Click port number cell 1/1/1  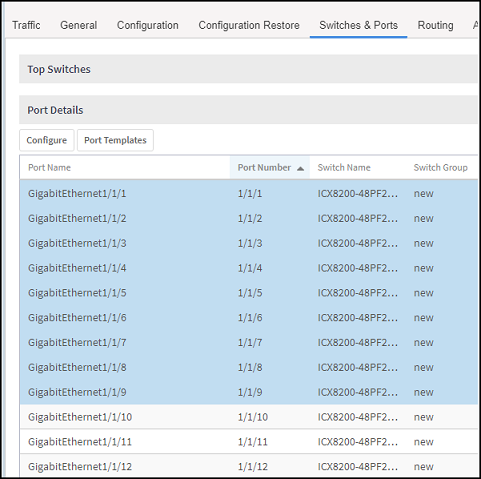click(x=250, y=193)
